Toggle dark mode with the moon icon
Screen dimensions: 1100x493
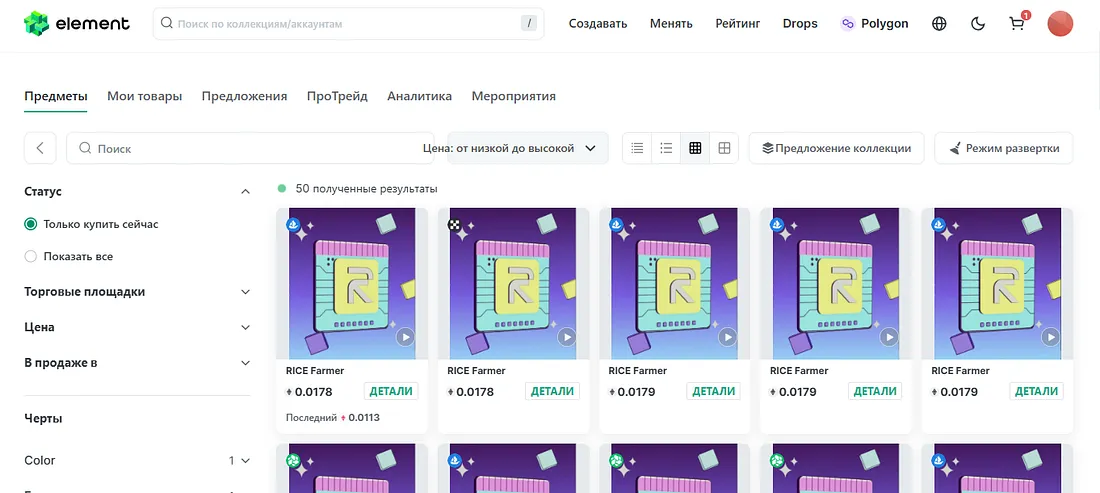978,24
